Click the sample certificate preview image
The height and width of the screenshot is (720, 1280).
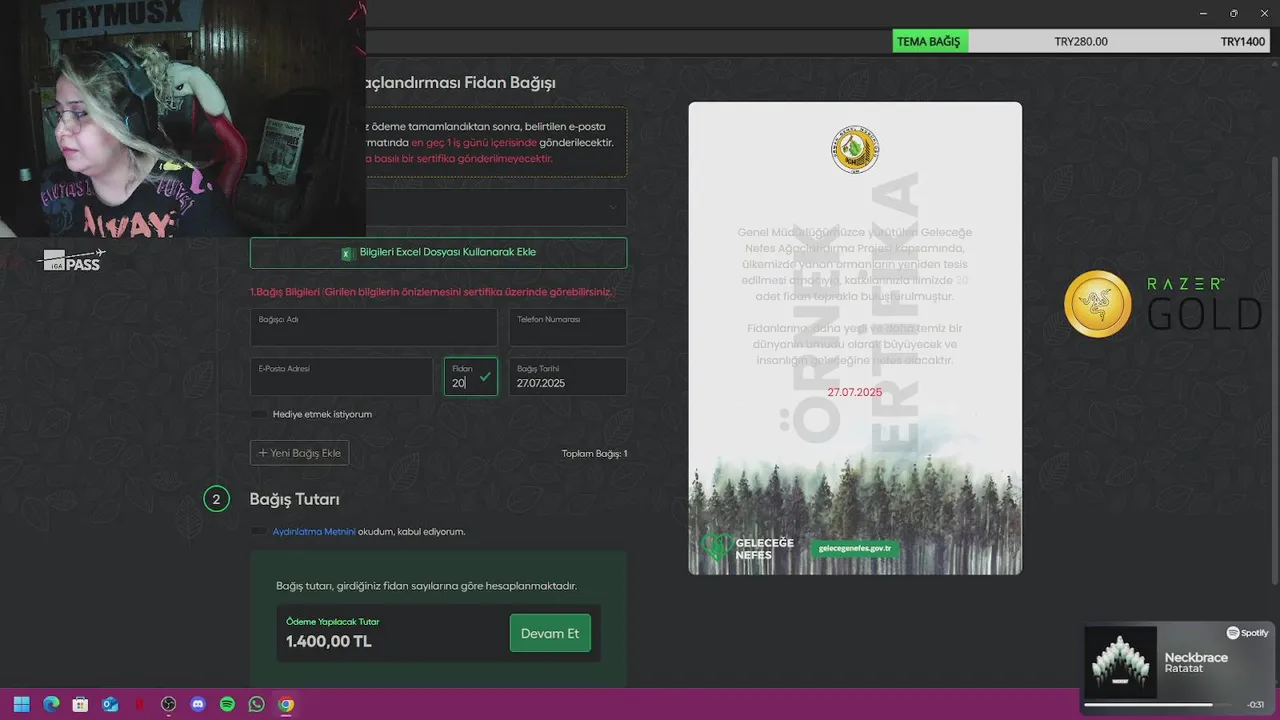tap(855, 338)
